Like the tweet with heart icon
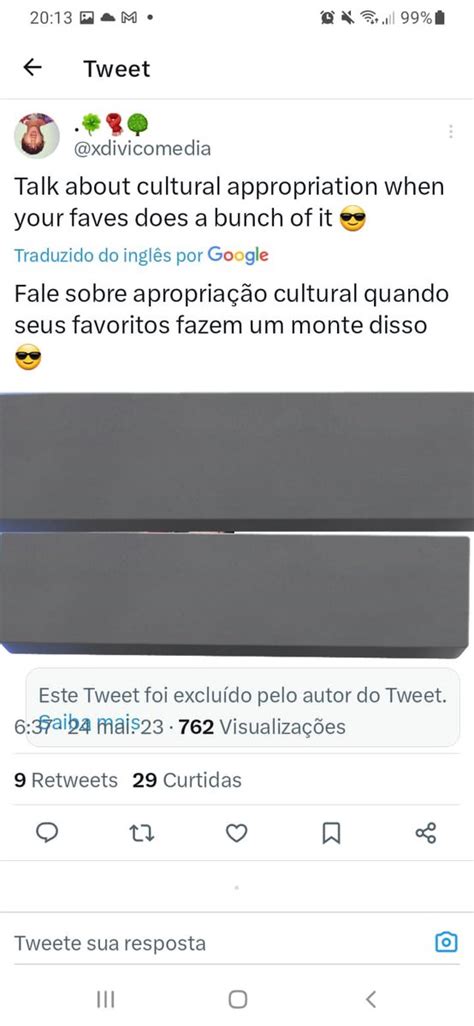This screenshot has width=474, height=1026. (236, 832)
